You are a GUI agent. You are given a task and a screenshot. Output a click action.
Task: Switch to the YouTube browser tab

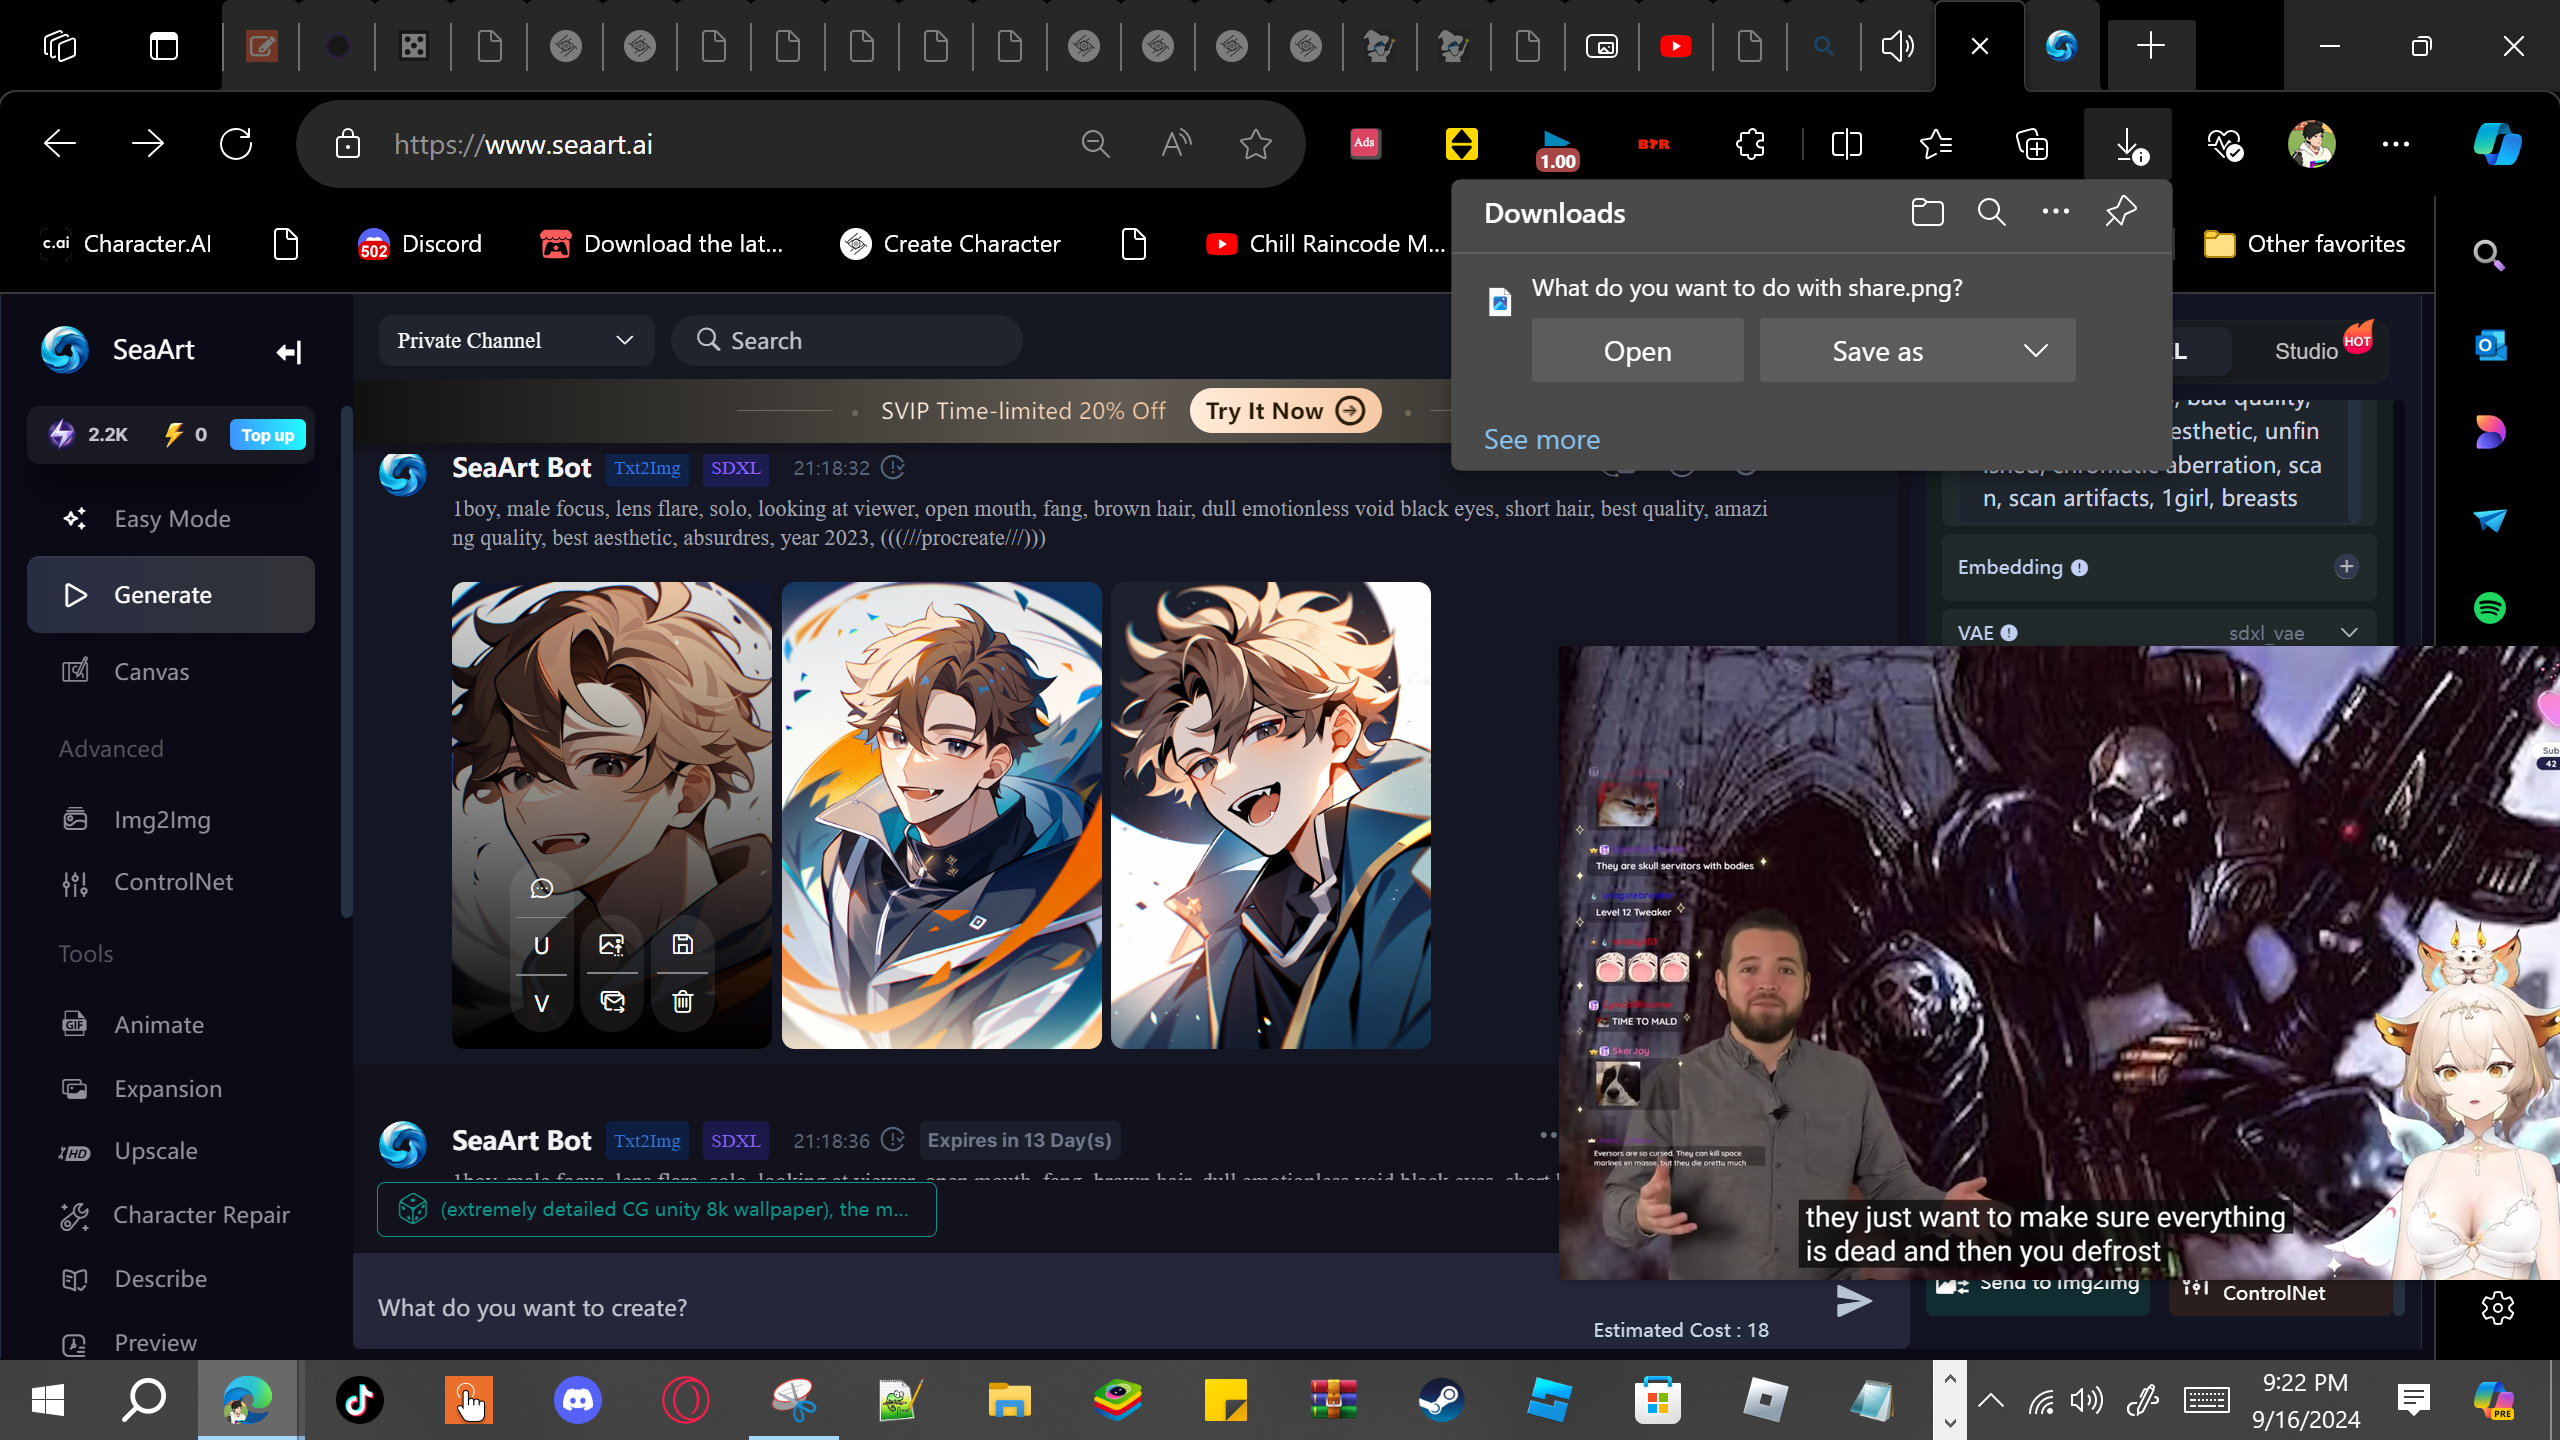(1676, 46)
